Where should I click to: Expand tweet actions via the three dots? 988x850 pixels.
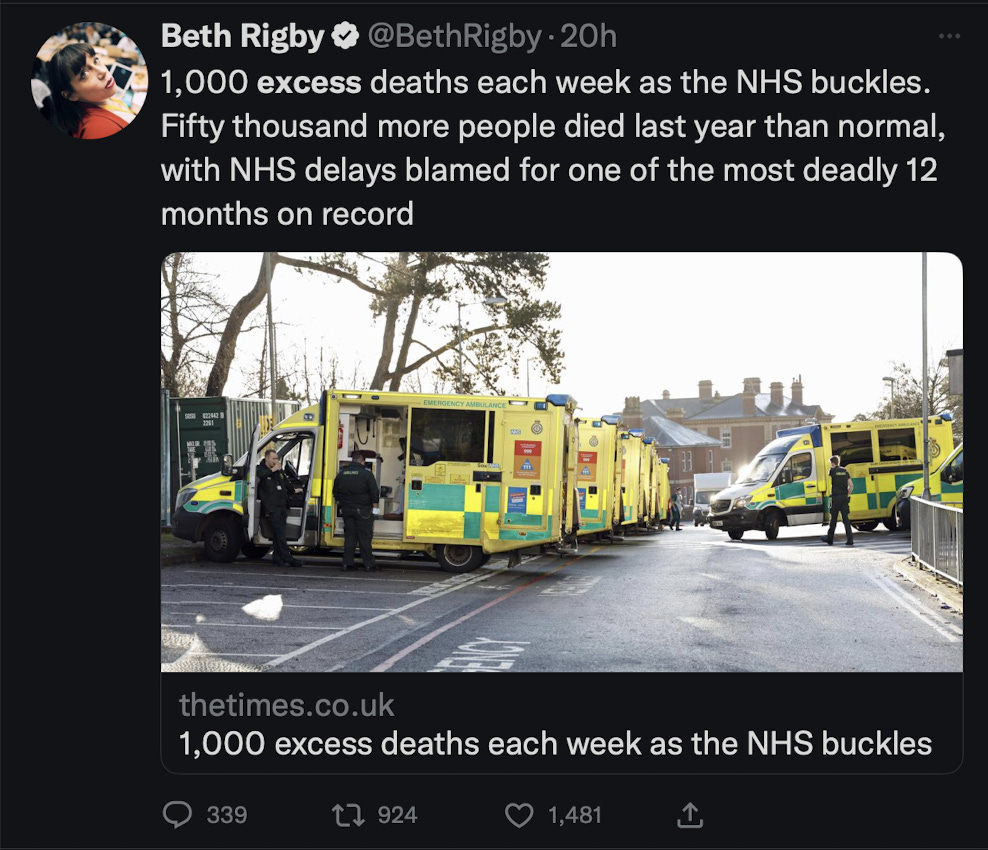point(951,36)
